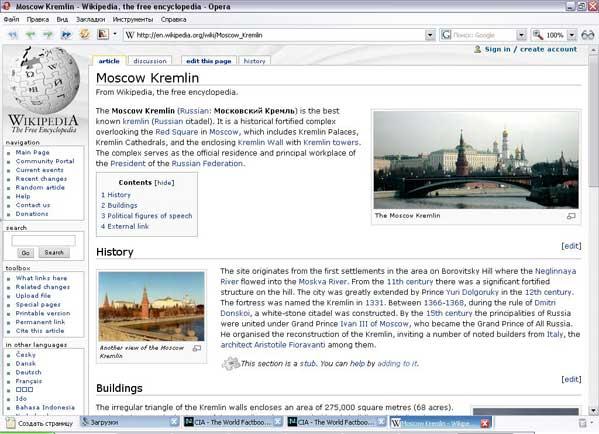Open the Инструменты menu

tap(133, 19)
